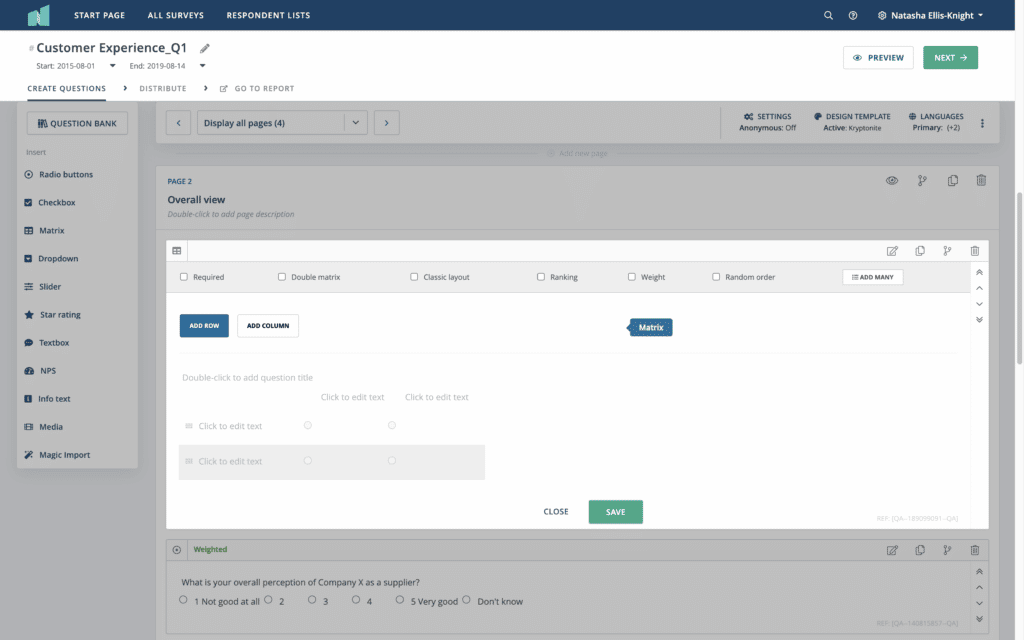This screenshot has width=1024, height=640.
Task: Open the Natasha Ellis-Knight user menu
Action: coord(930,16)
